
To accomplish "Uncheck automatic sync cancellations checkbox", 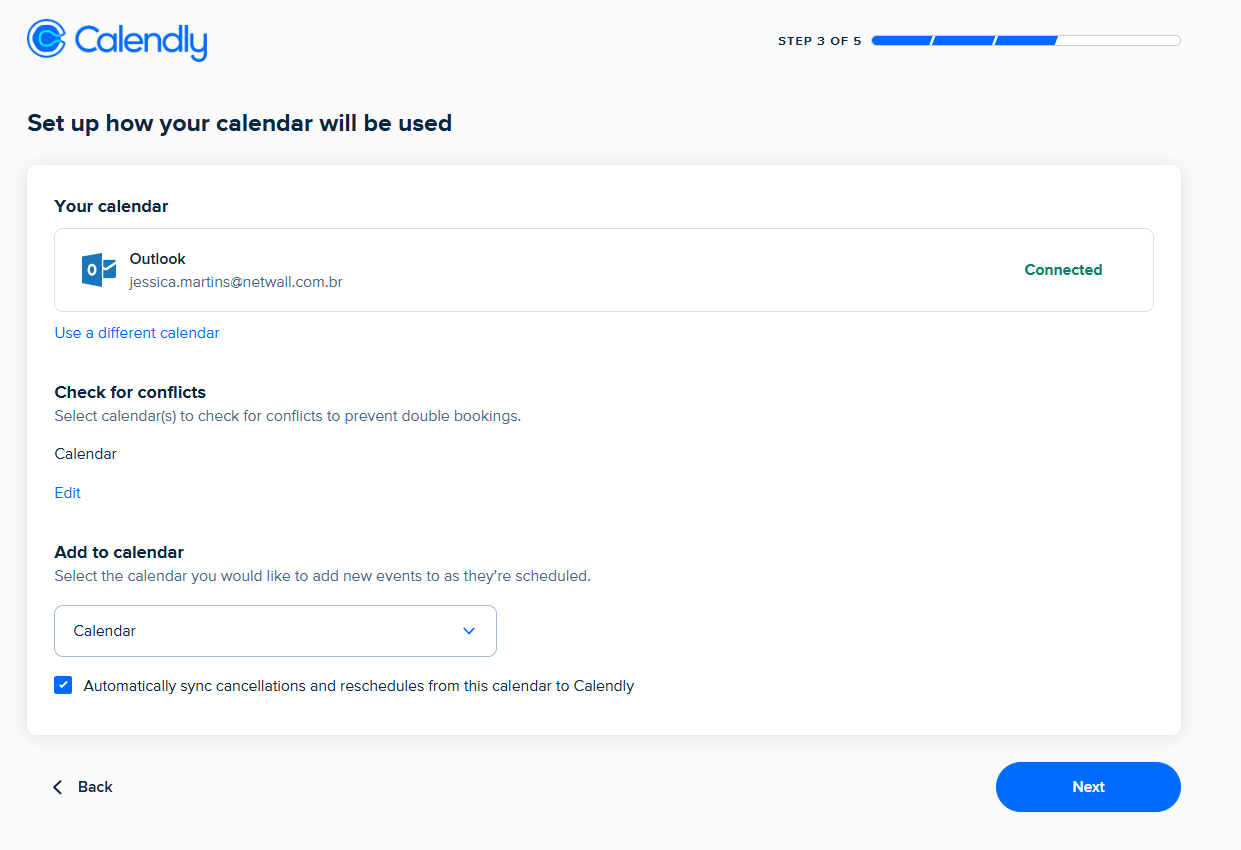I will tap(63, 685).
